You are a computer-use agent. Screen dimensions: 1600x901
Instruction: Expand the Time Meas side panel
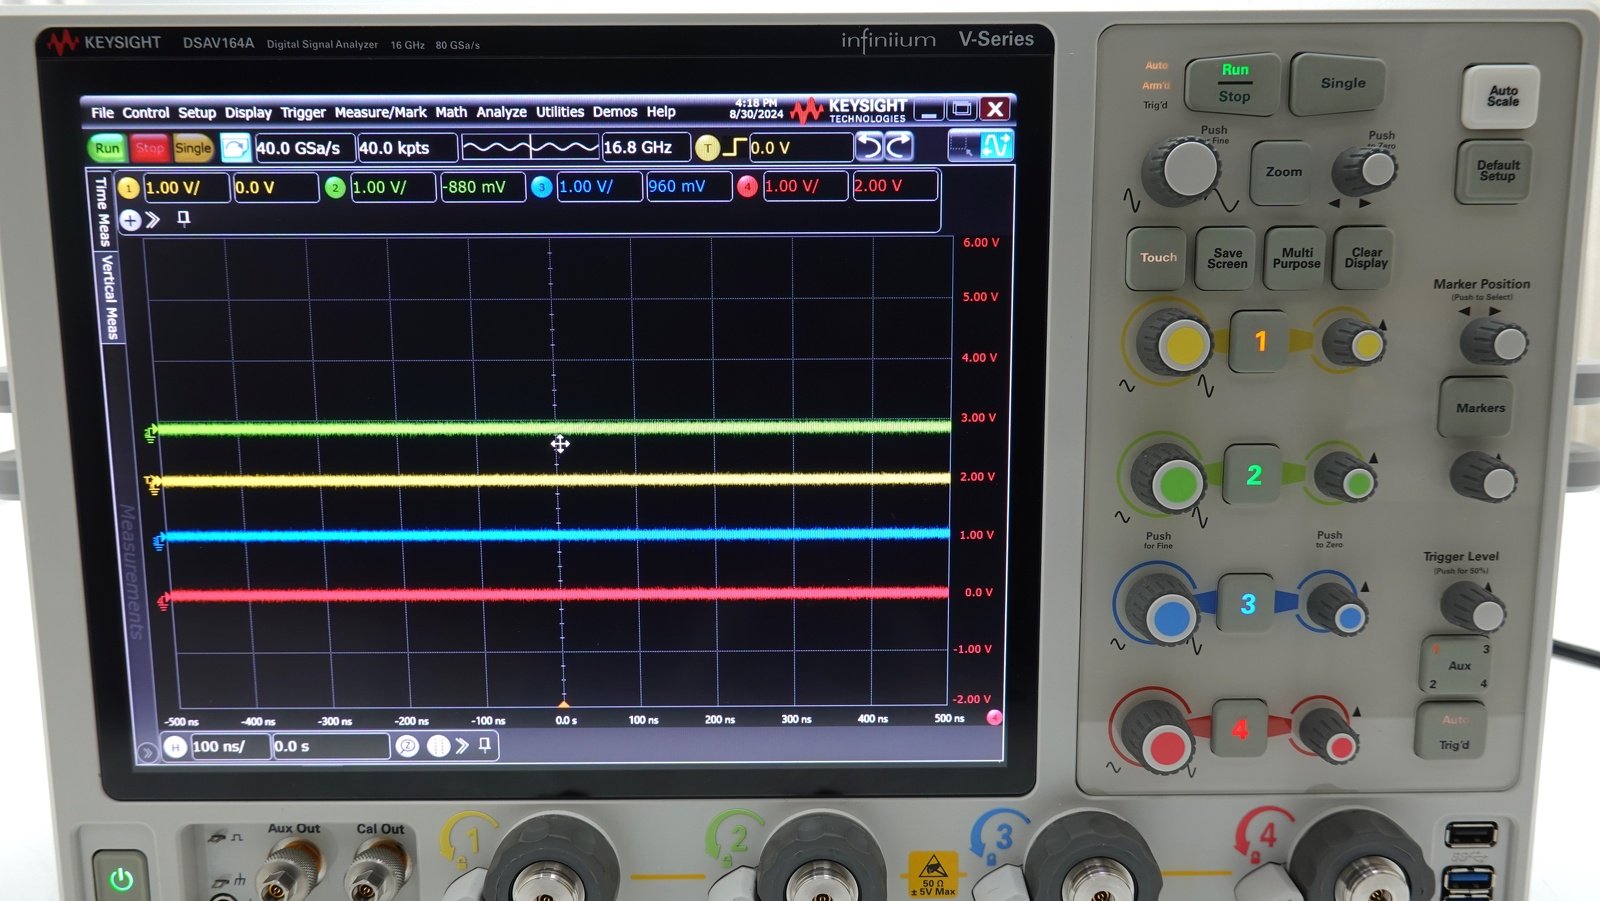(x=102, y=211)
